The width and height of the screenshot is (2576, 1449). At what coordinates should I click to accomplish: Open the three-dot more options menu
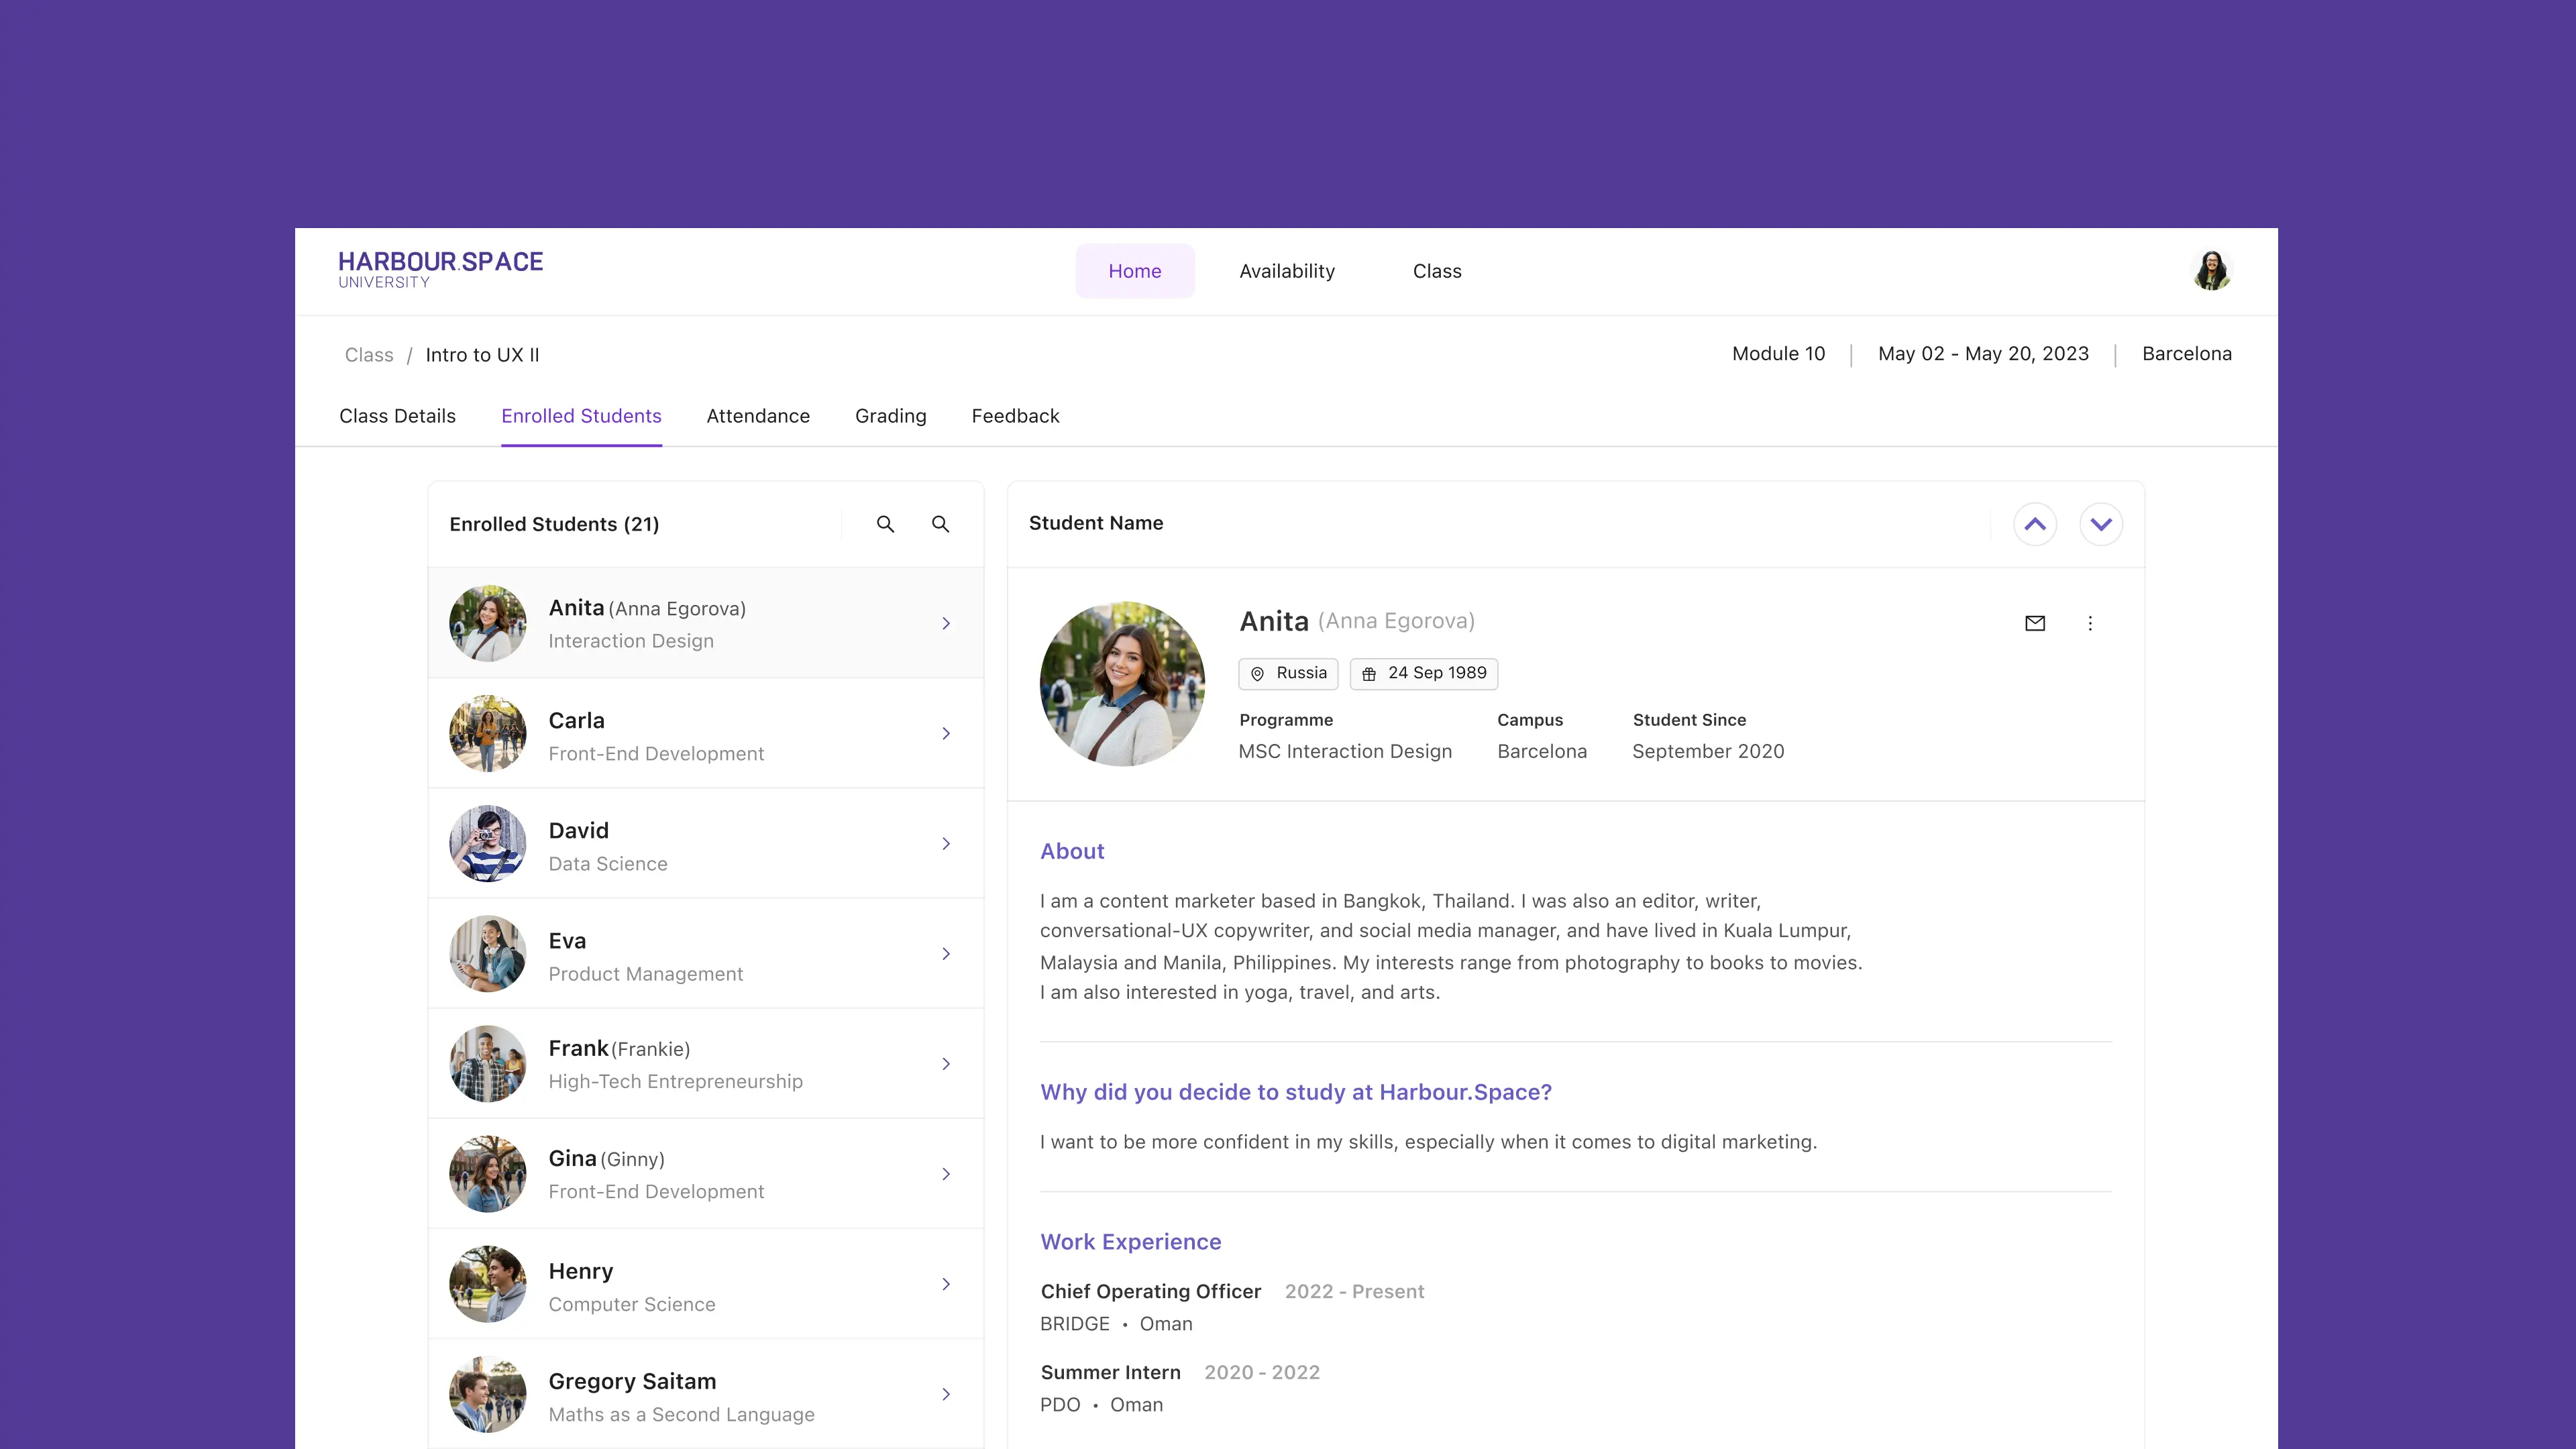click(2089, 623)
